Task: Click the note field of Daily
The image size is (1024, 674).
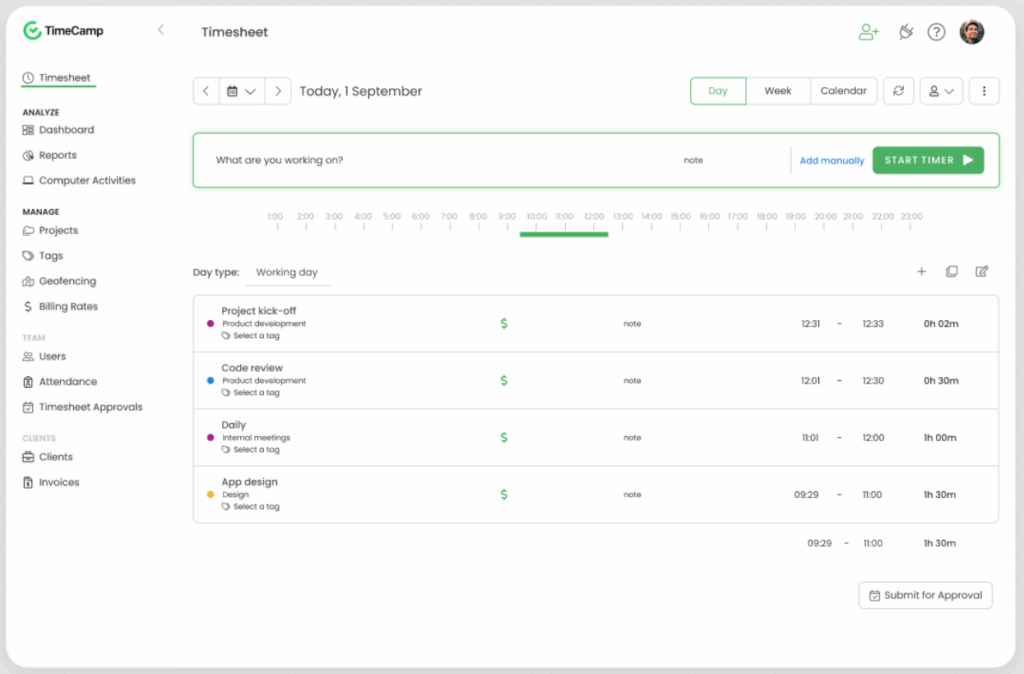Action: pos(632,438)
